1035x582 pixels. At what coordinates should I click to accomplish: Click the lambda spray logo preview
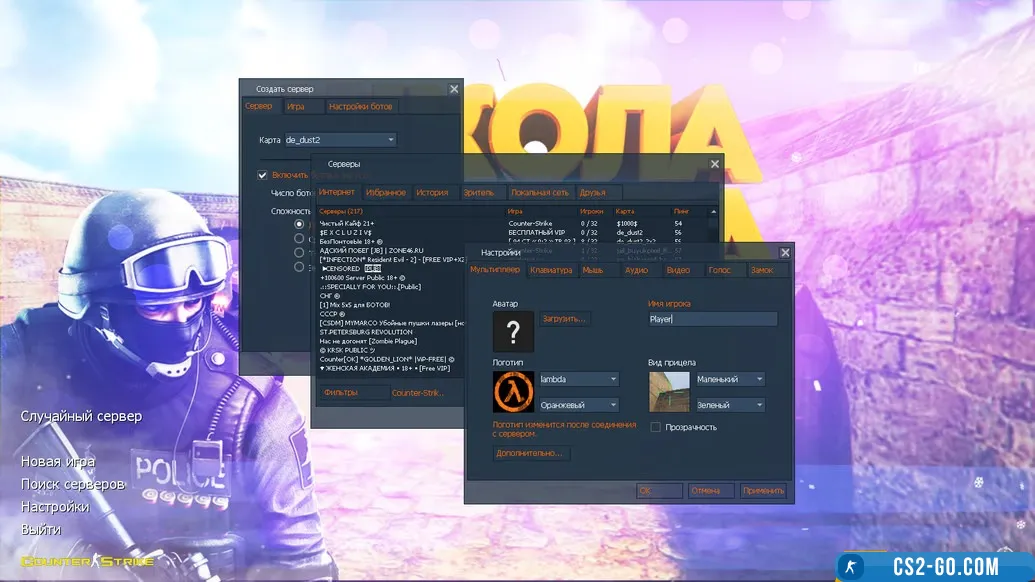click(513, 391)
